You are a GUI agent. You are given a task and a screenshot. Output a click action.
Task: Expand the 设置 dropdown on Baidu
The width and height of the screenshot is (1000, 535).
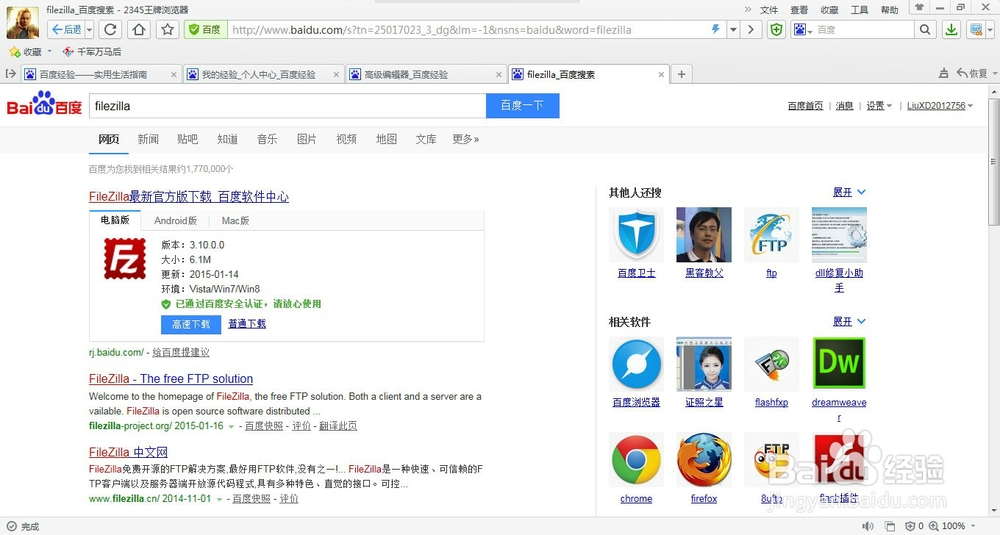(x=879, y=106)
